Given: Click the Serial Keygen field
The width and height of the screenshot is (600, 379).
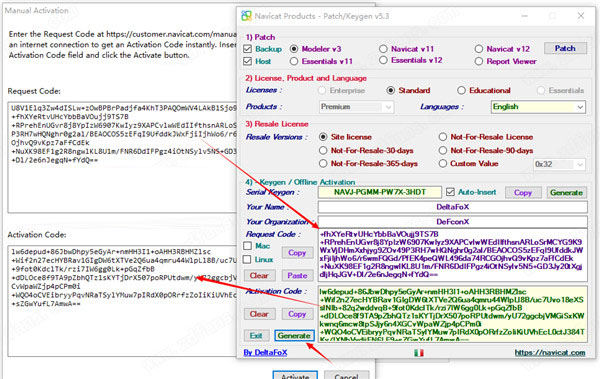Looking at the screenshot, I should tap(380, 192).
